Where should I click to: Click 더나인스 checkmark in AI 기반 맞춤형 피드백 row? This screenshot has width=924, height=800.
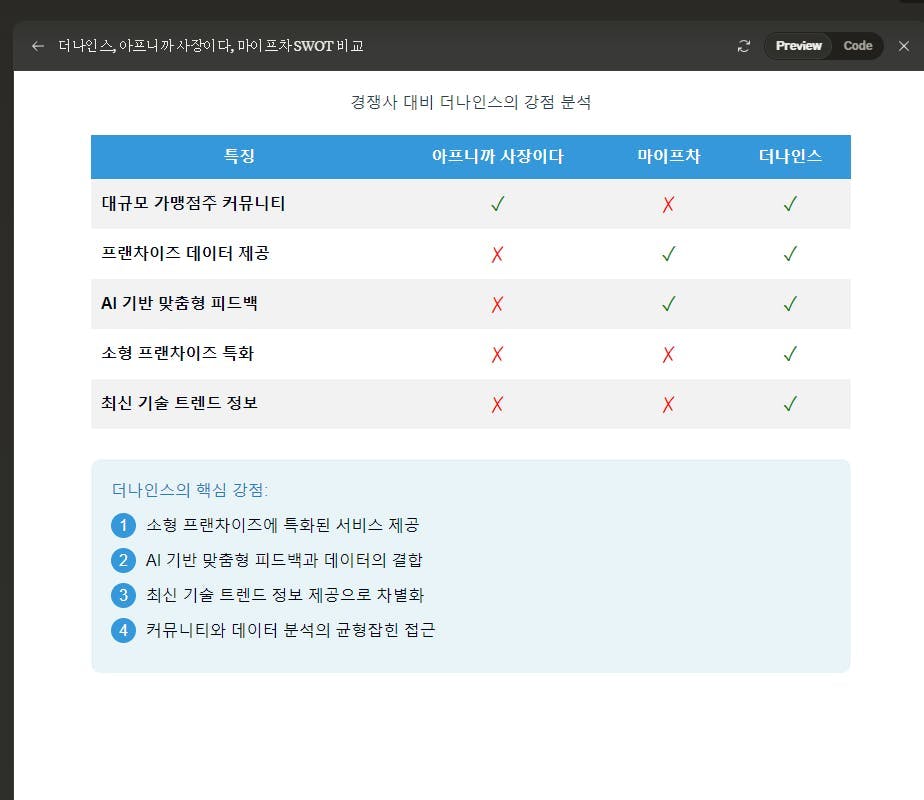(x=790, y=304)
